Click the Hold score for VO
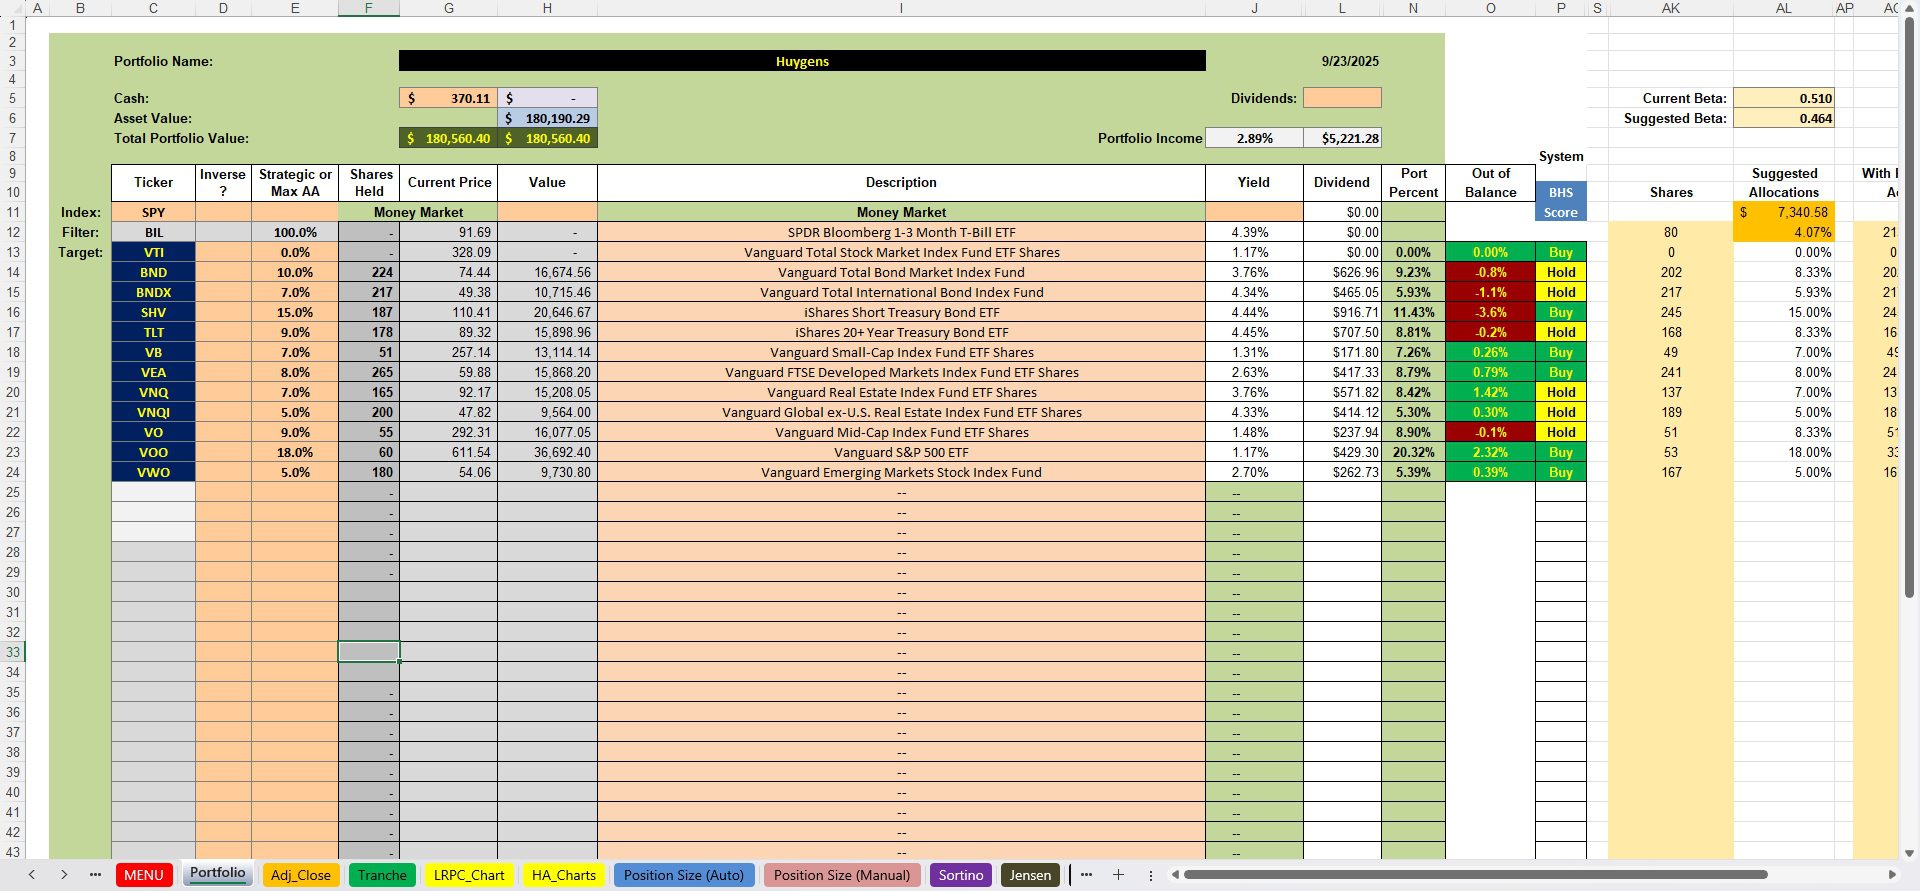This screenshot has height=891, width=1920. pos(1561,432)
